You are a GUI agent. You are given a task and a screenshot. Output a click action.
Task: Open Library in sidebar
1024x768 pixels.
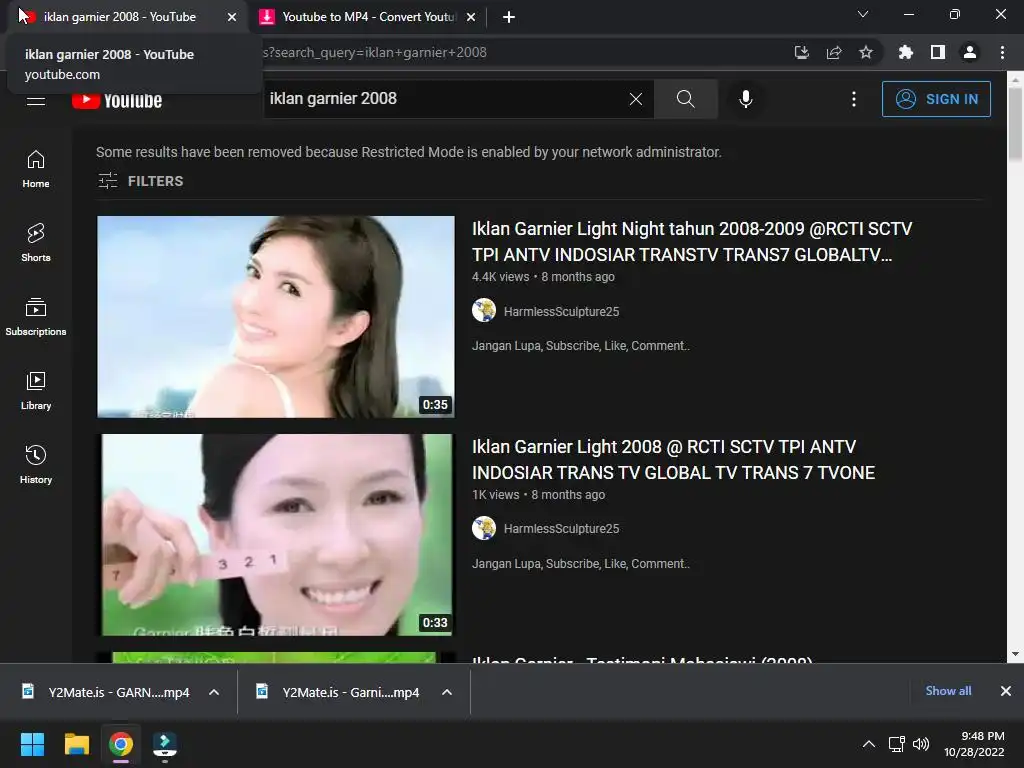click(x=36, y=391)
